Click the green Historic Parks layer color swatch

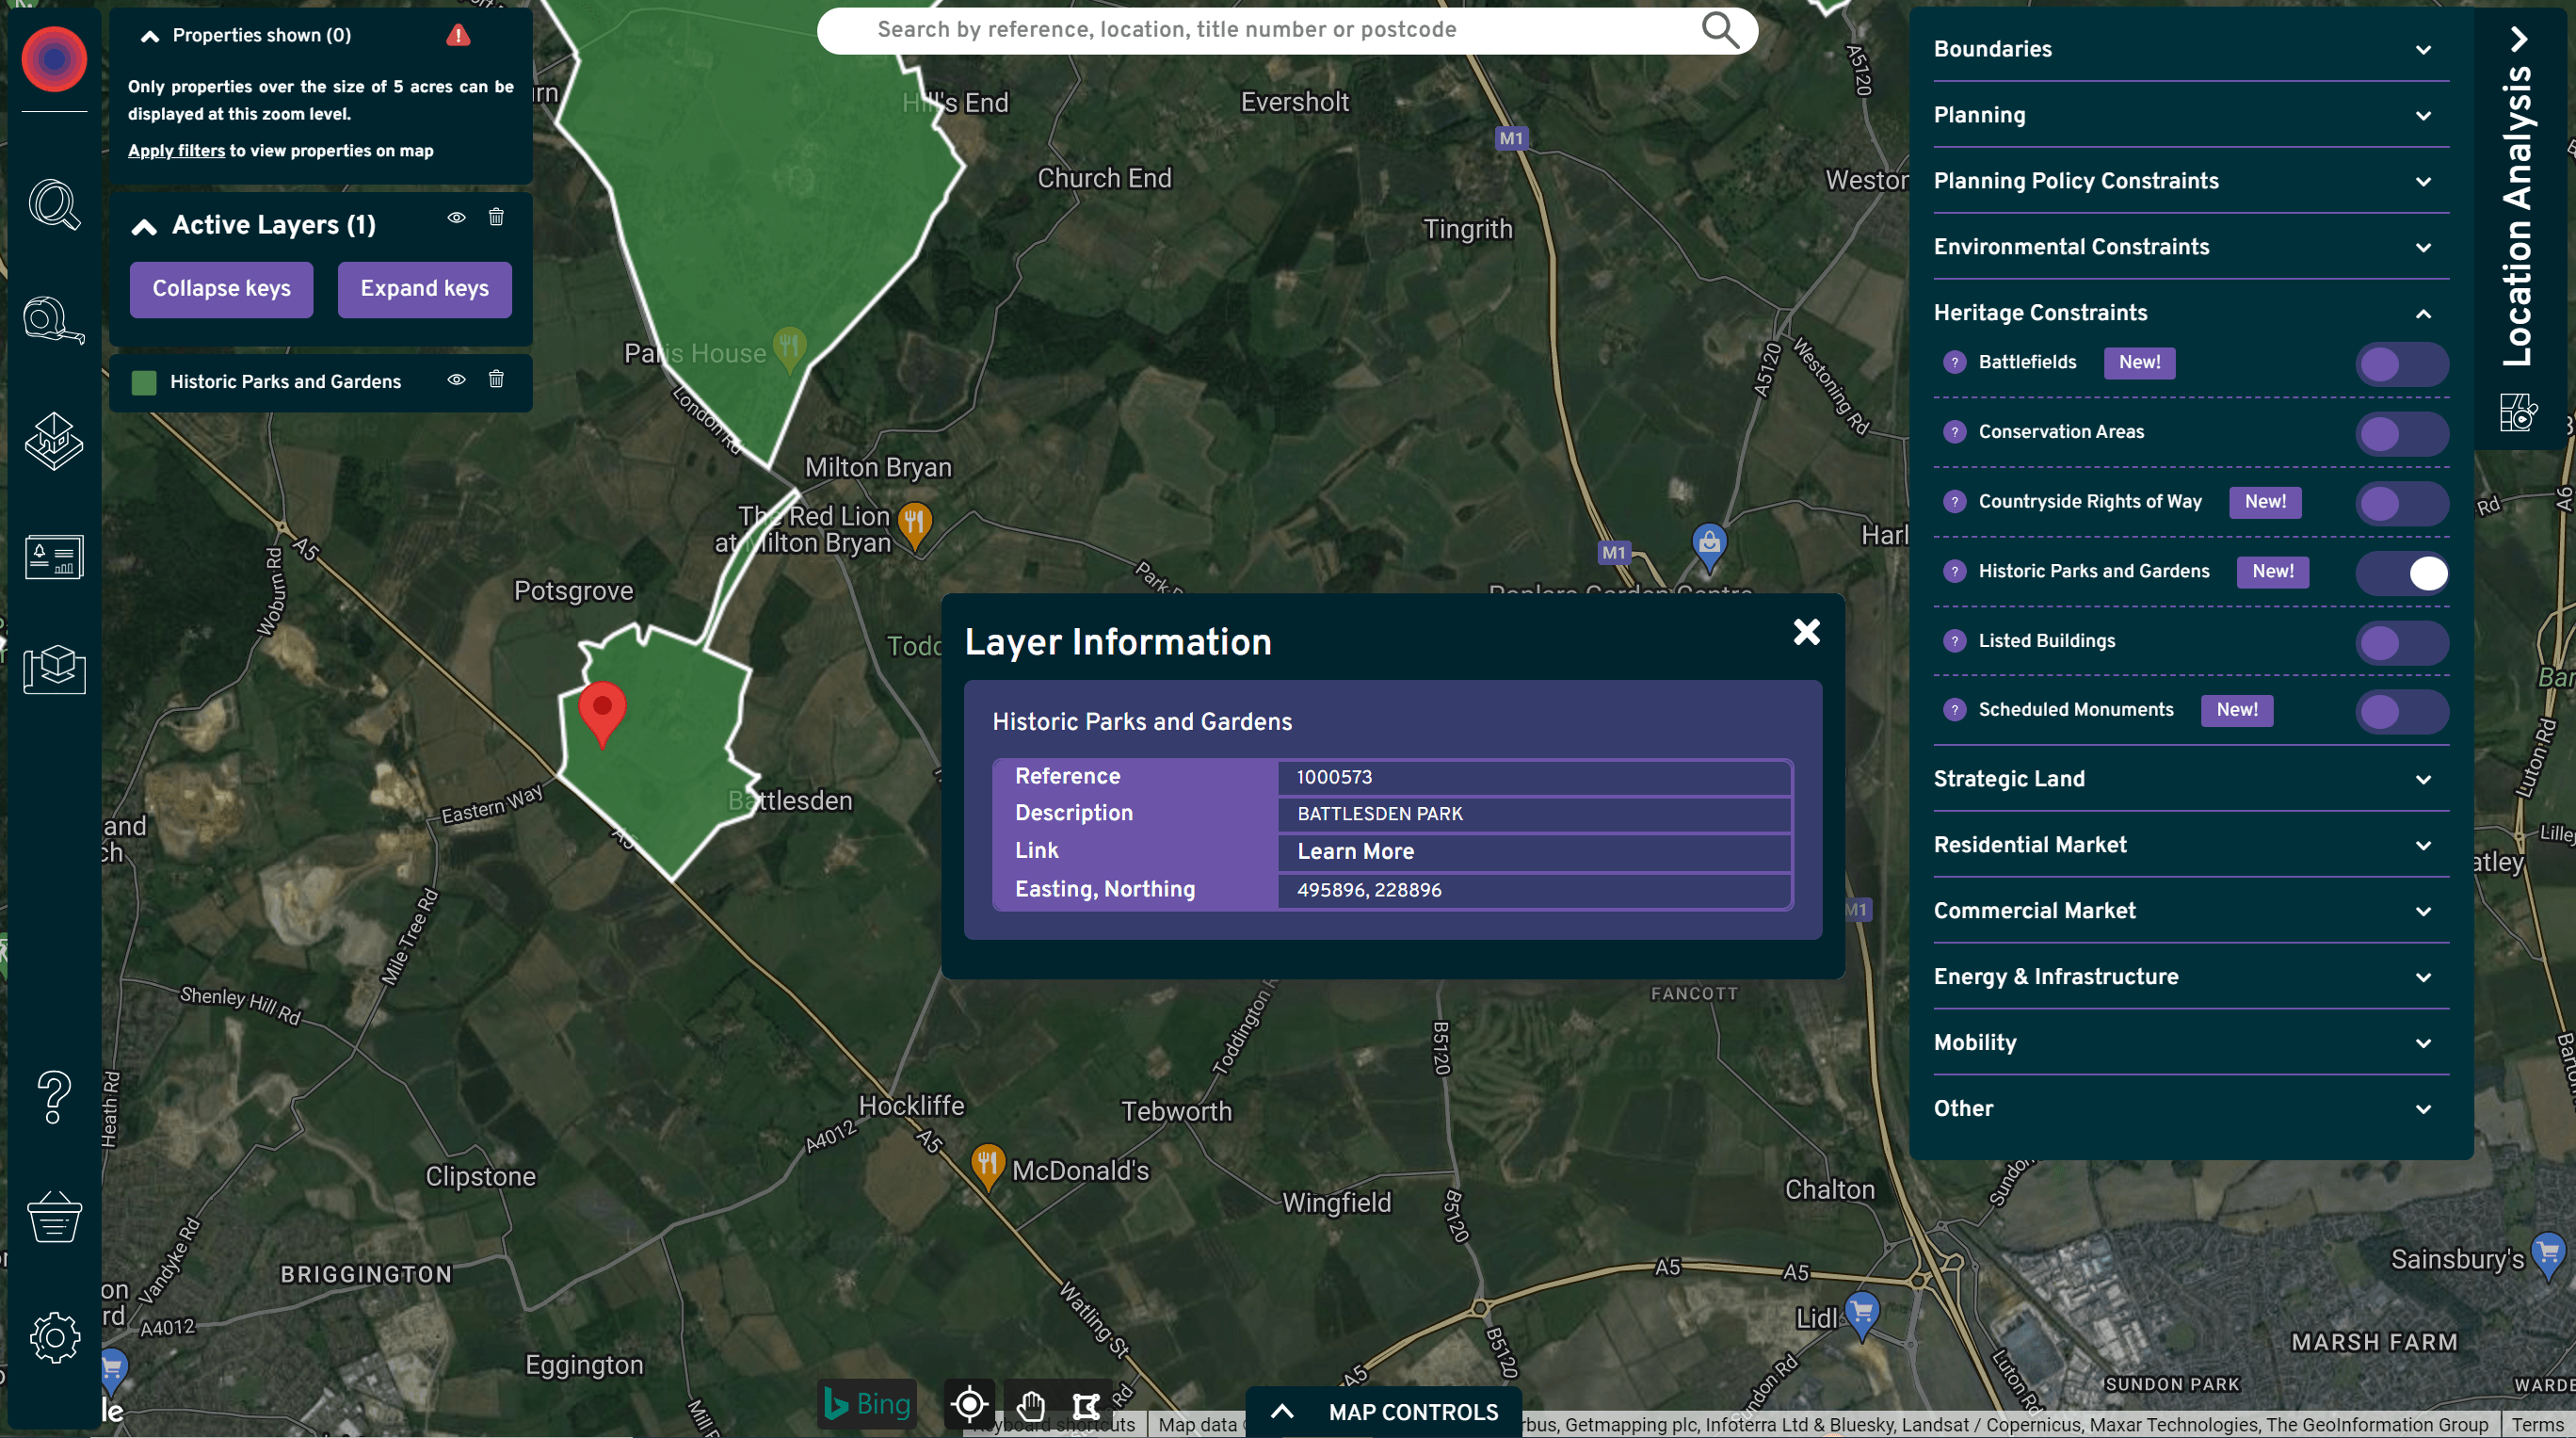click(x=144, y=382)
